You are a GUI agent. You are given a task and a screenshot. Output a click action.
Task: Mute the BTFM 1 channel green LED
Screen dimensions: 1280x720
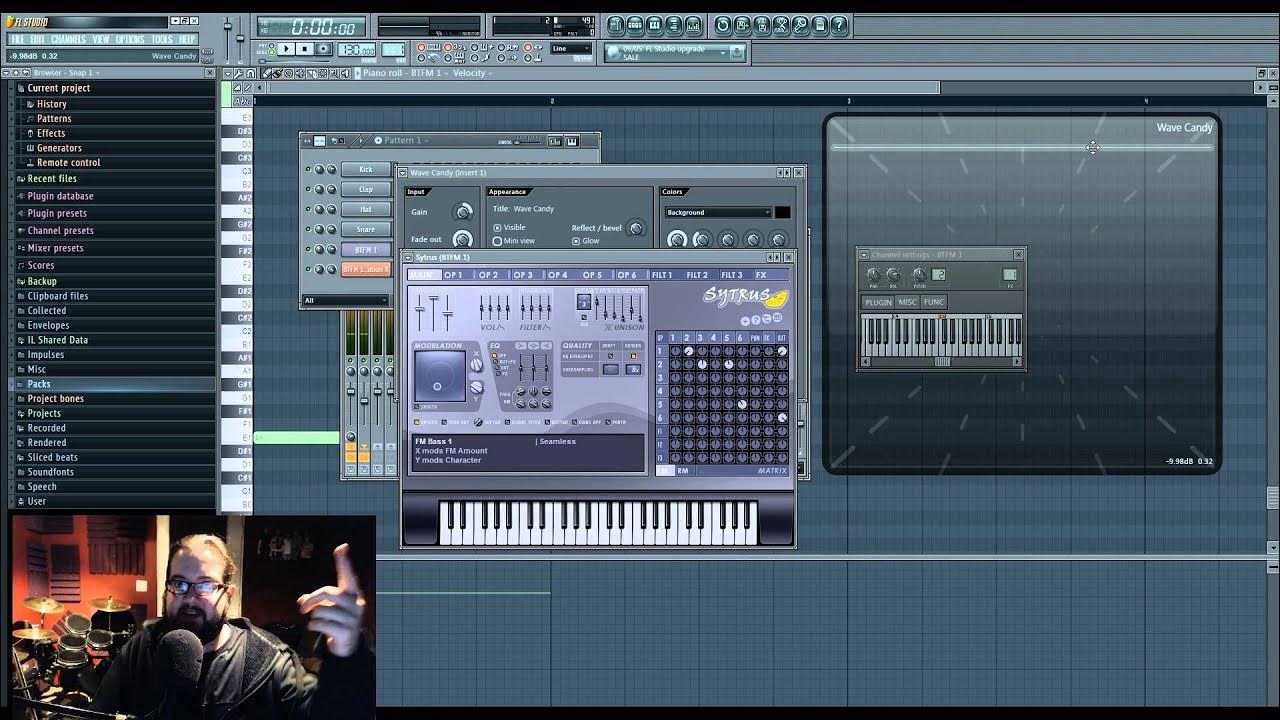point(308,249)
